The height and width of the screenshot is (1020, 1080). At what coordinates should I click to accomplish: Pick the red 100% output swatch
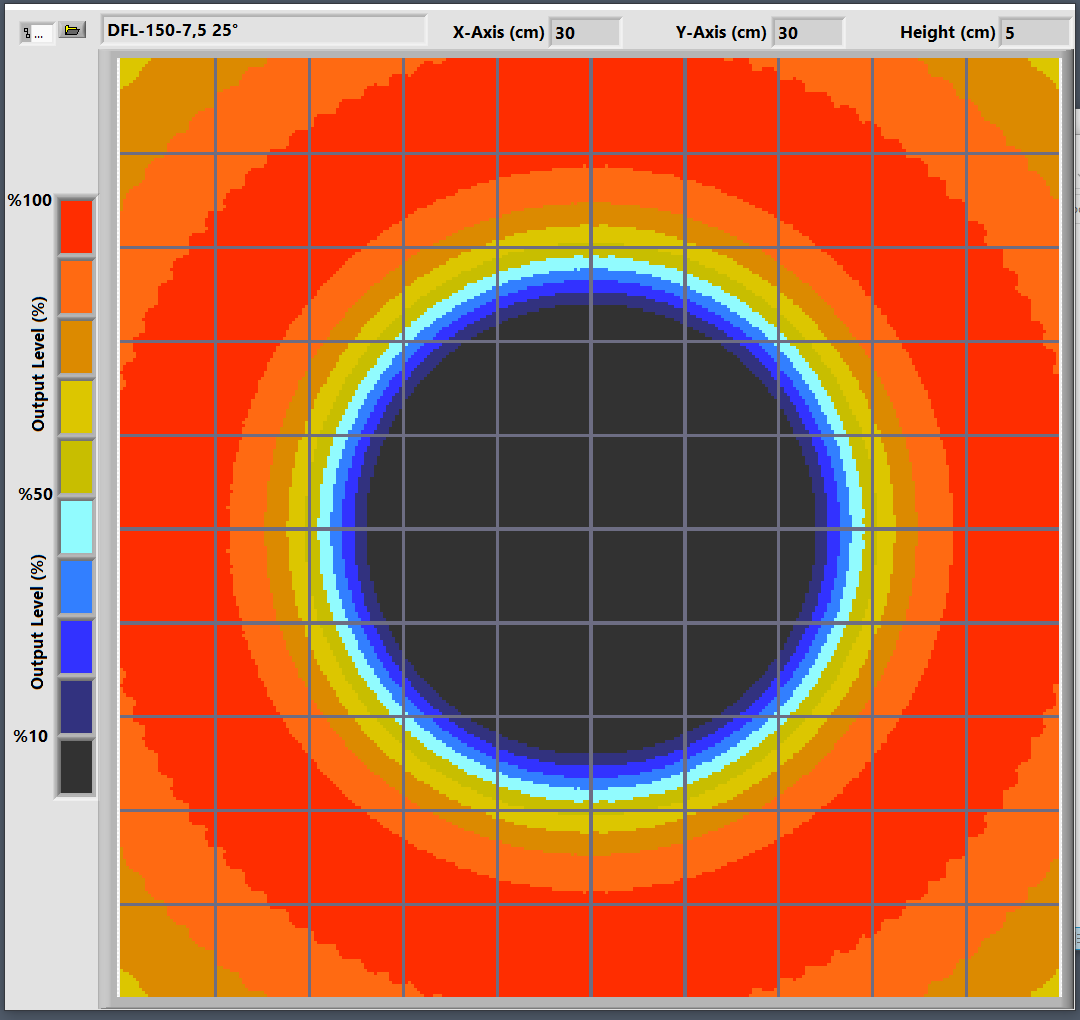[76, 226]
